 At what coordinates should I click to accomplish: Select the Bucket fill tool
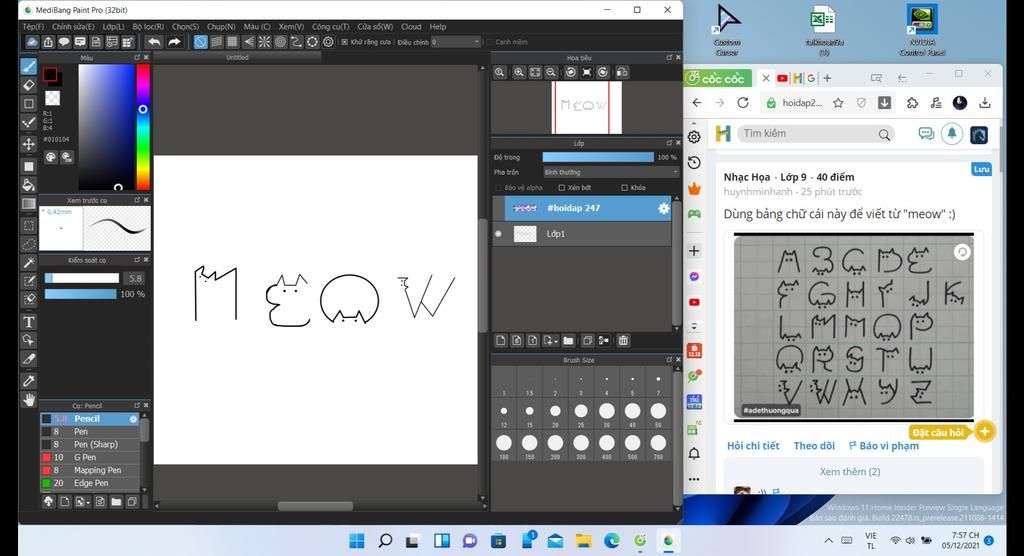(29, 185)
